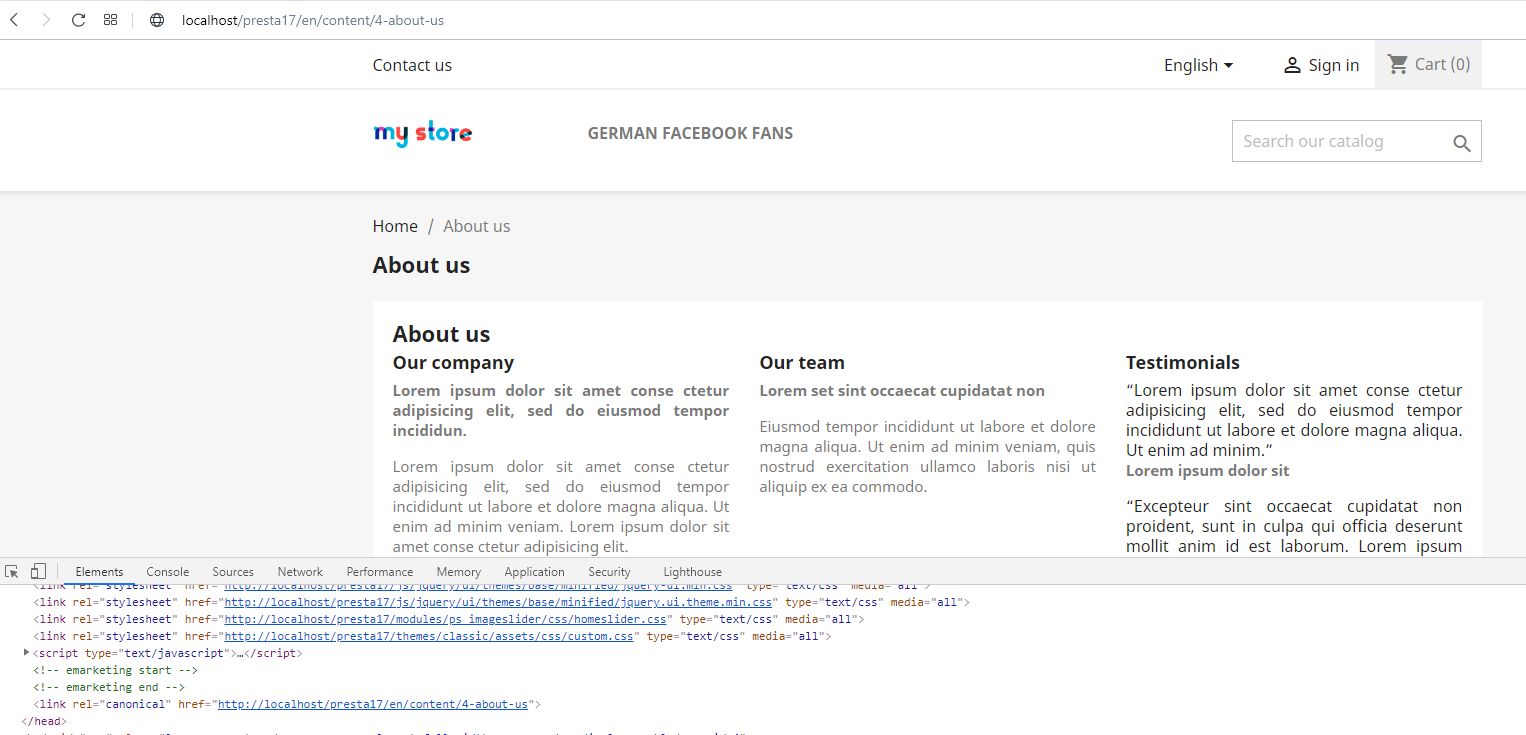Click the Lorem set sint occaecat subheading
1526x735 pixels.
(x=902, y=391)
